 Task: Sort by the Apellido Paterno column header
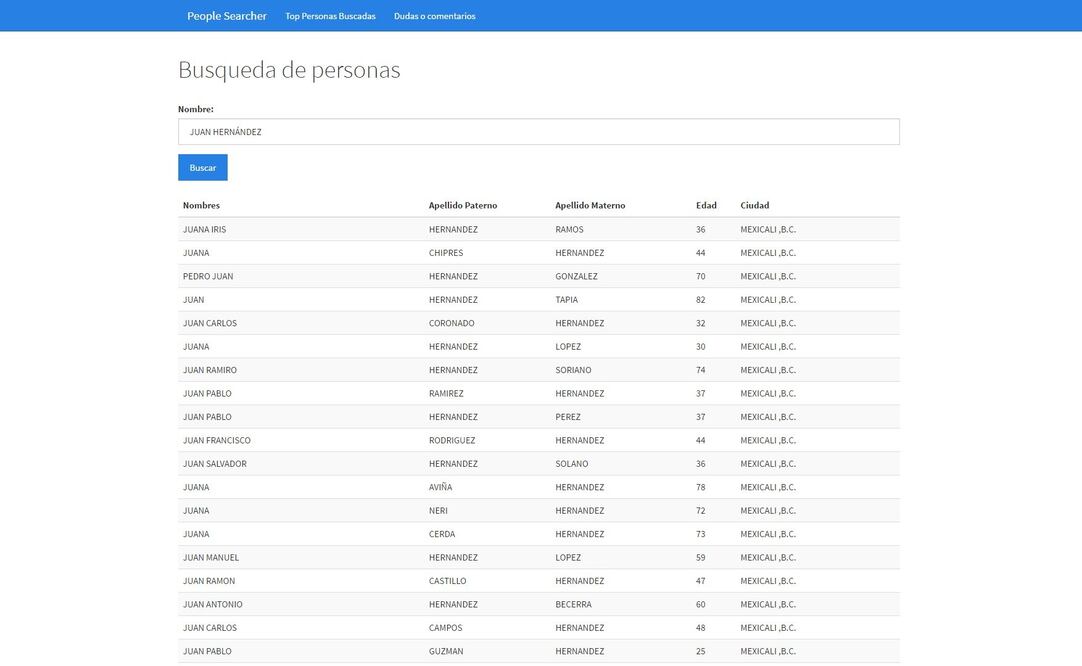(x=465, y=202)
